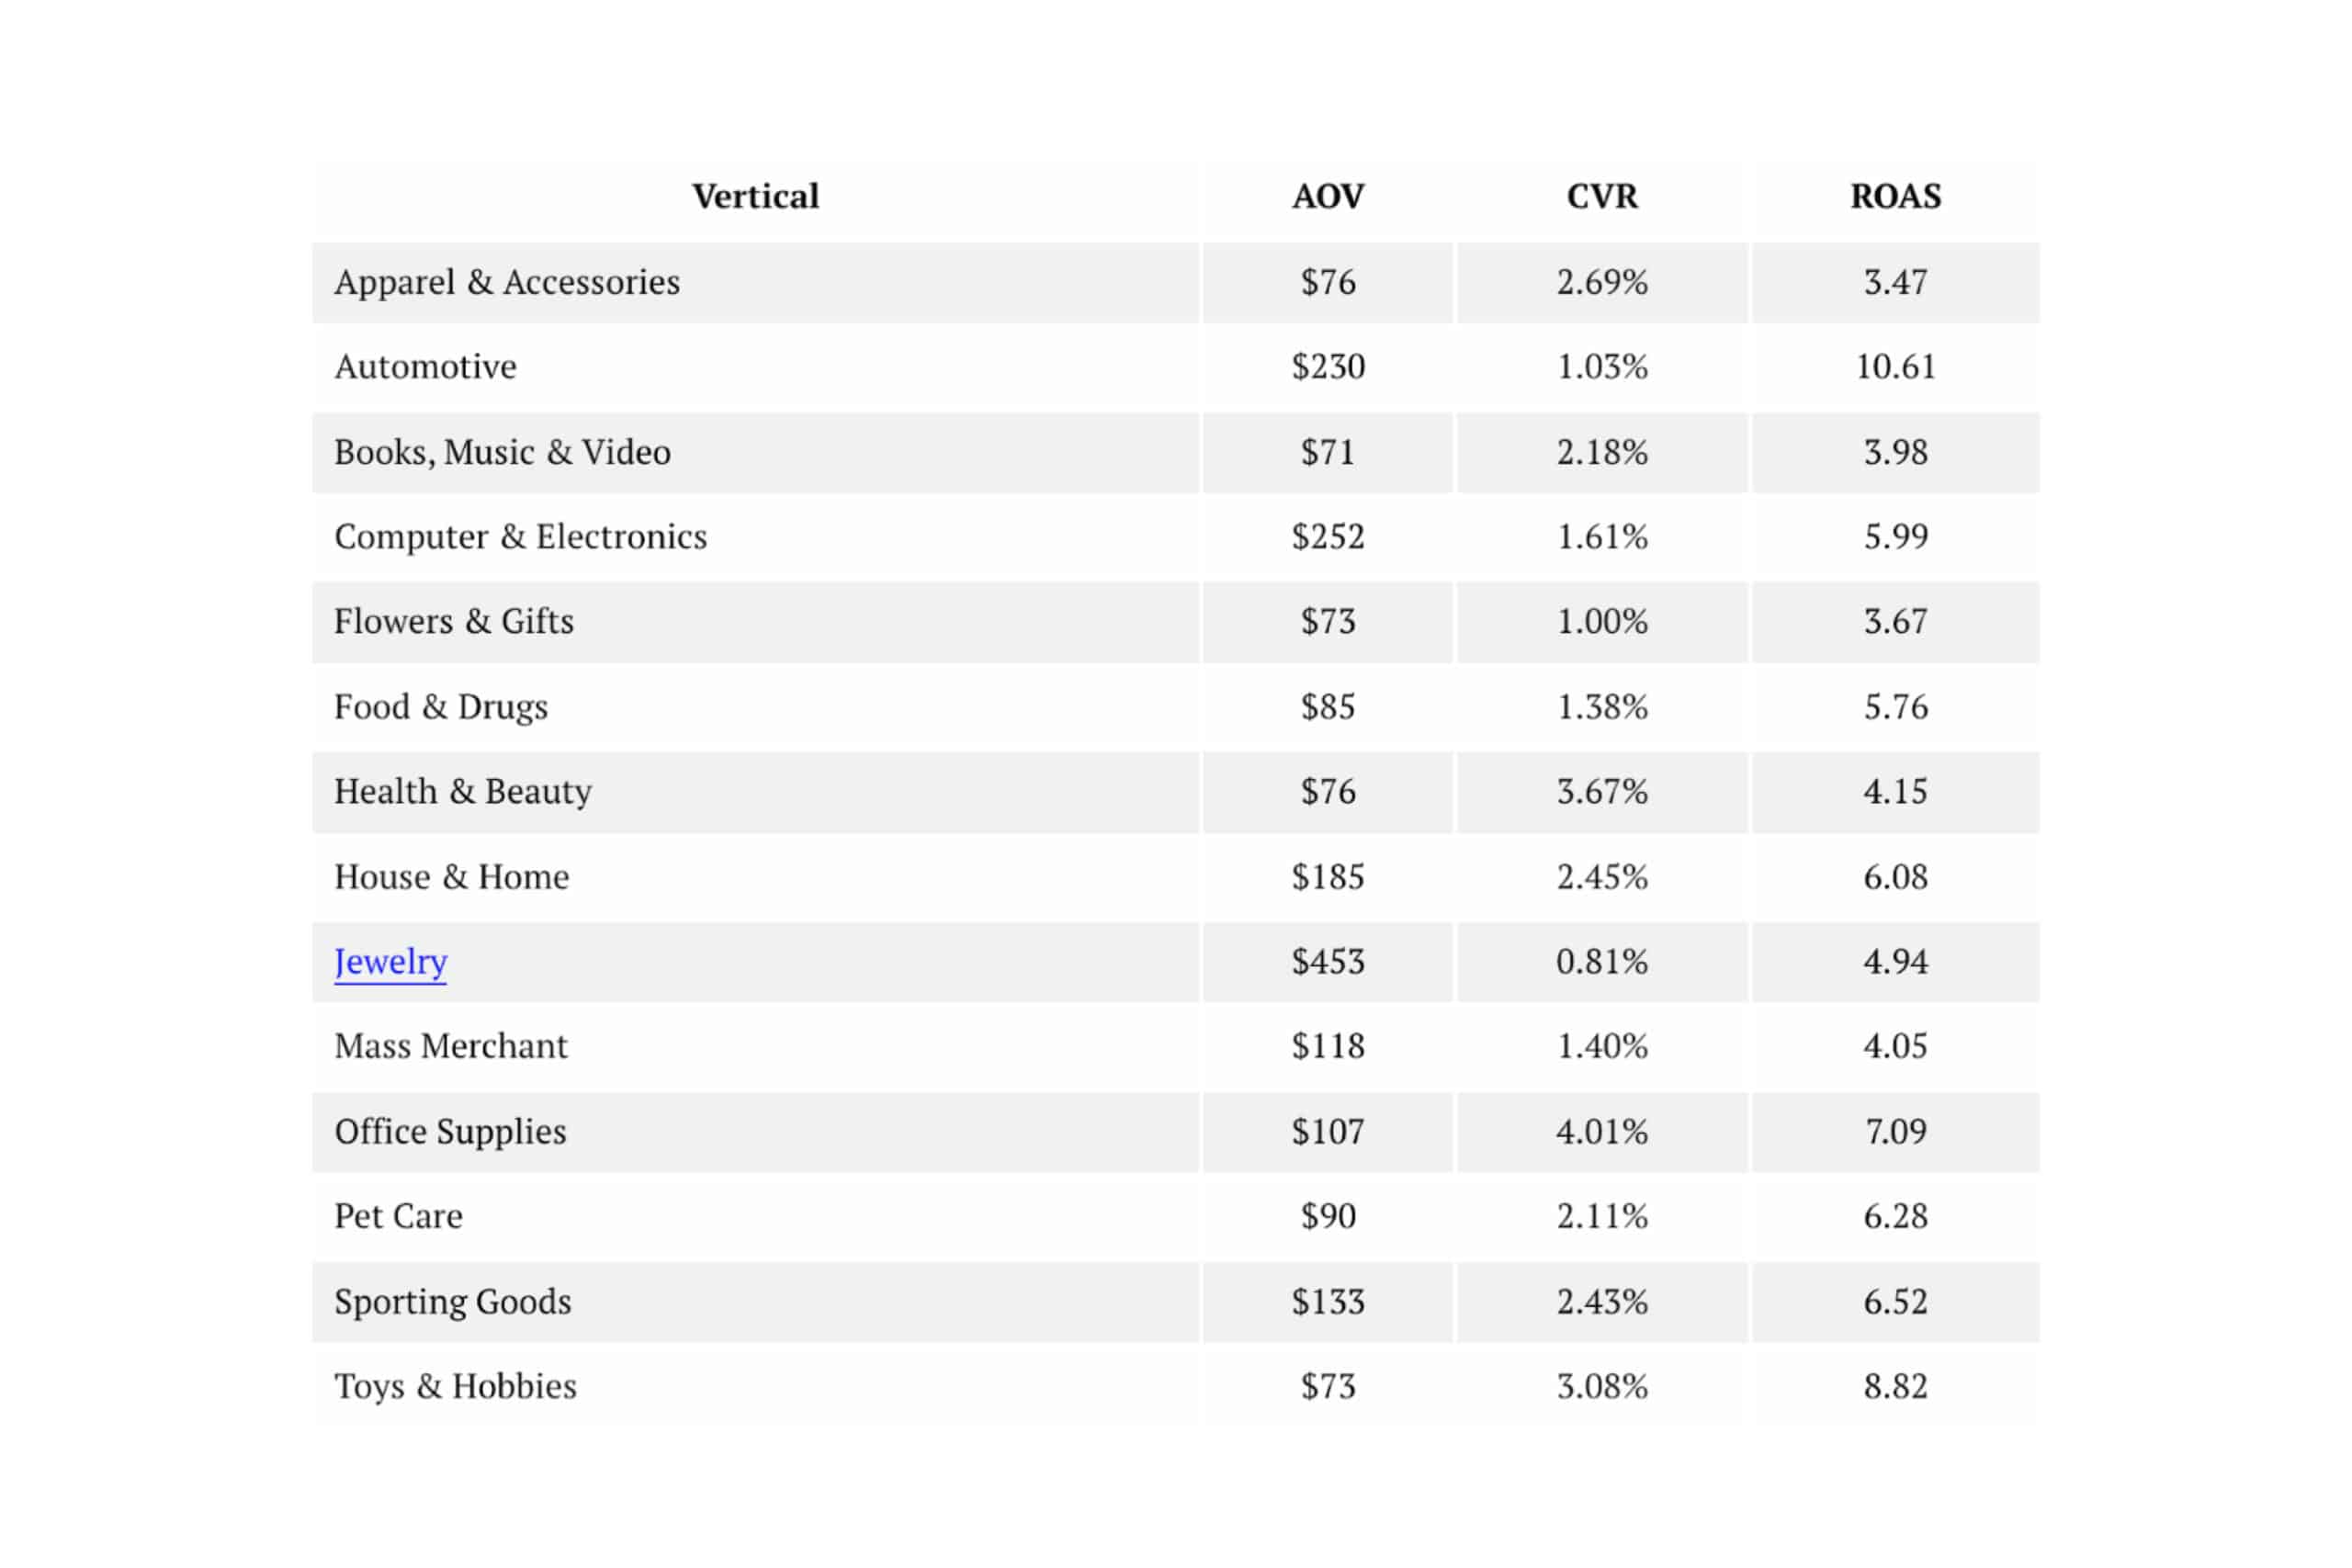Click the Vertical column header

[755, 196]
